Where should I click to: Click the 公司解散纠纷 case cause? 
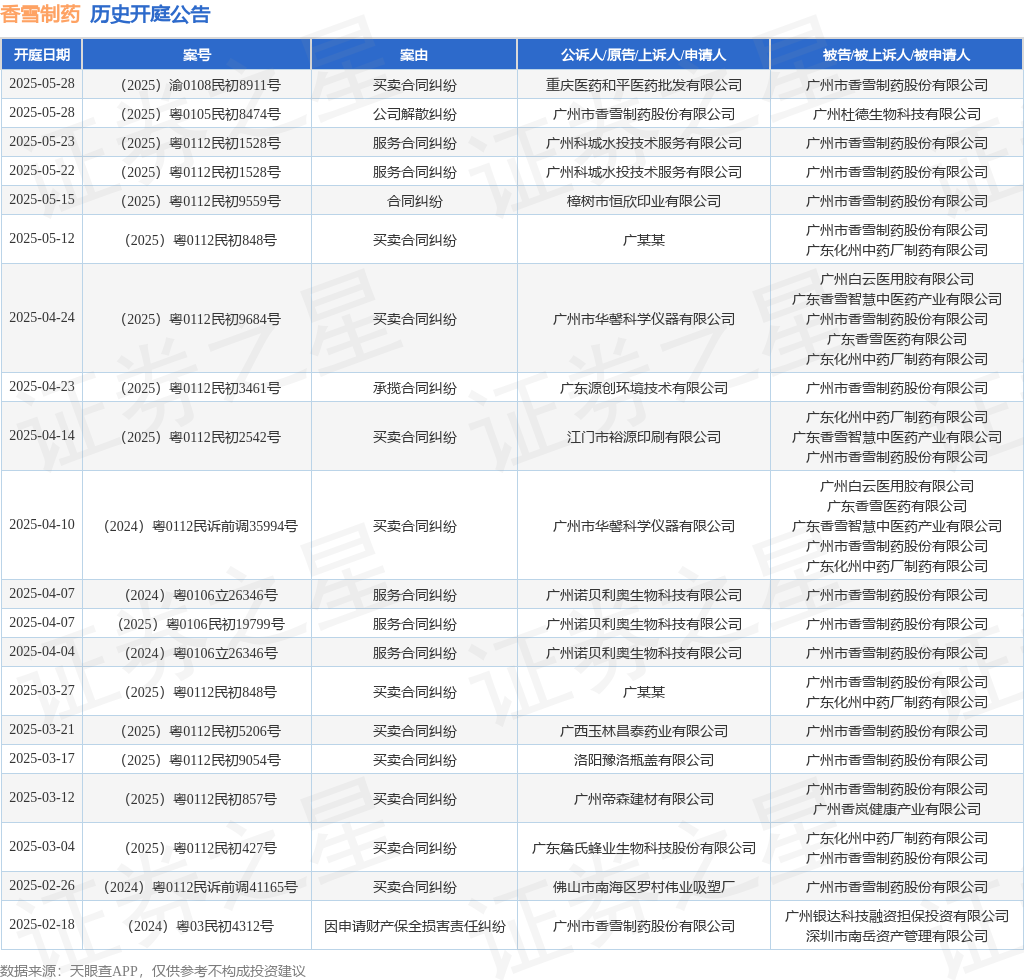click(x=415, y=114)
